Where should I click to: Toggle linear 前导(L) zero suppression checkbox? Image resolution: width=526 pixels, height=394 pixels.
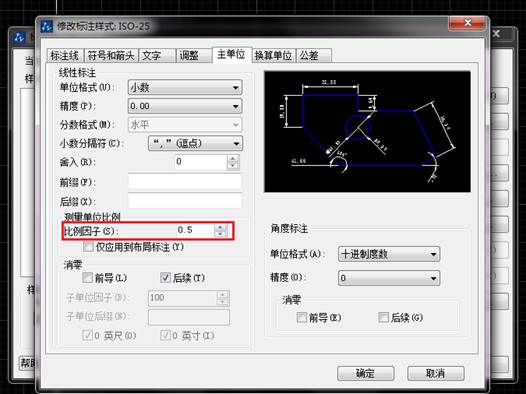click(x=88, y=278)
